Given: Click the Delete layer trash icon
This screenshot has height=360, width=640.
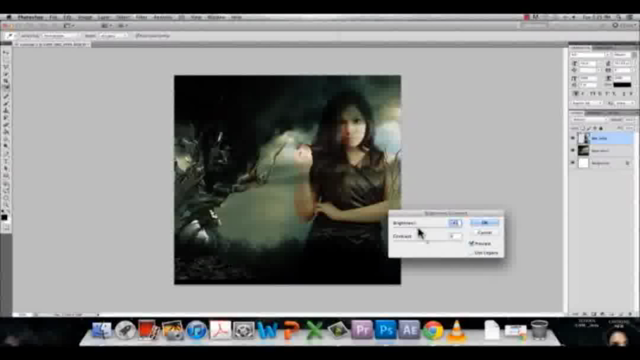Looking at the screenshot, I should [x=630, y=314].
